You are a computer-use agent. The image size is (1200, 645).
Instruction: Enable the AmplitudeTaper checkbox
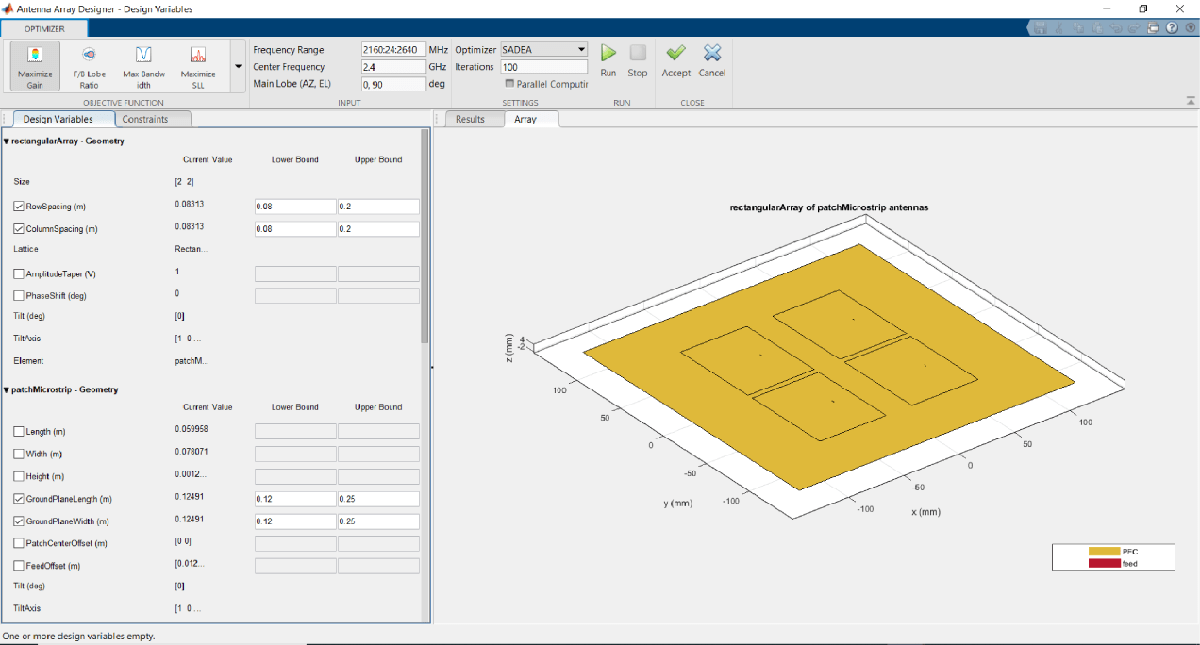[x=20, y=274]
